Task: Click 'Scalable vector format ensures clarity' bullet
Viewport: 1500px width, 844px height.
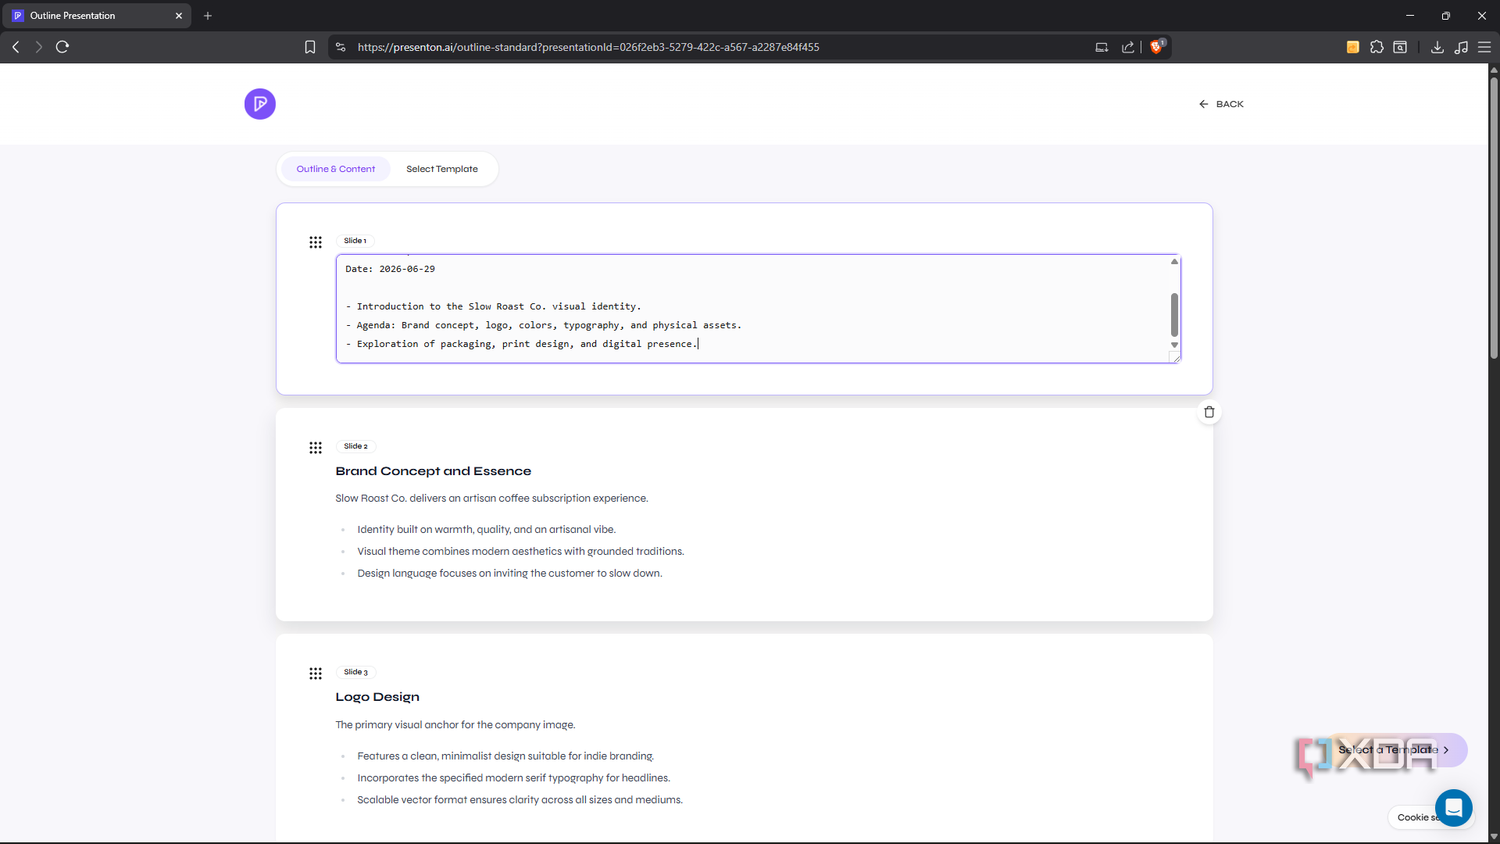Action: 520,800
